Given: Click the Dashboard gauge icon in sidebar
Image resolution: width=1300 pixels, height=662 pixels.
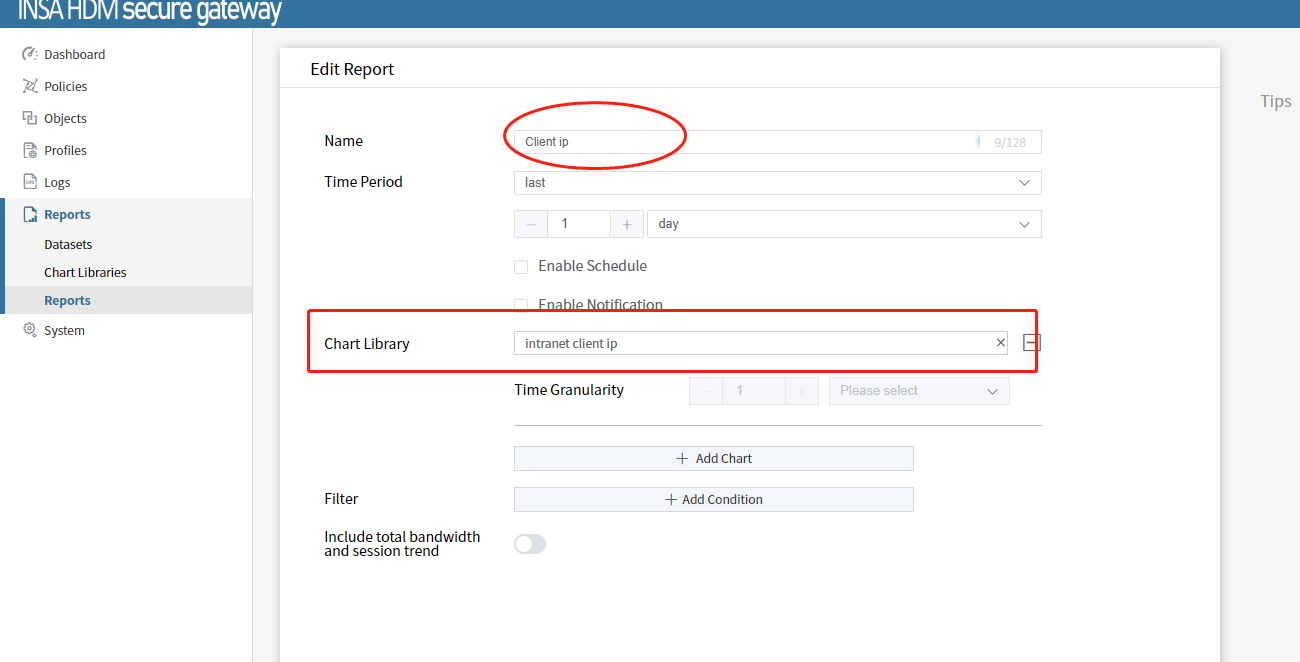Looking at the screenshot, I should [x=30, y=54].
